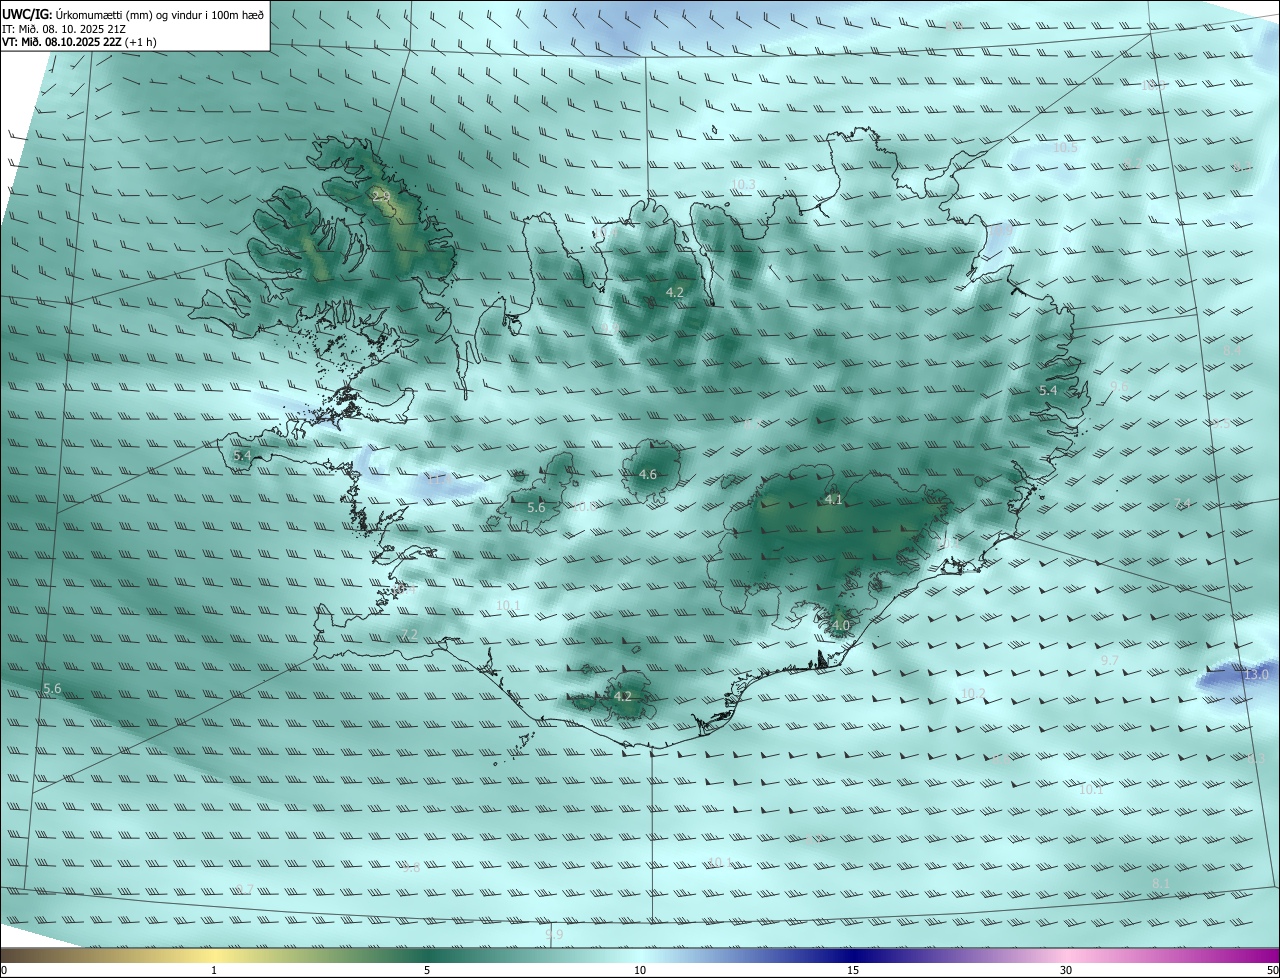This screenshot has width=1280, height=978.
Task: Click the gradient color scale bar
Action: [x=640, y=956]
